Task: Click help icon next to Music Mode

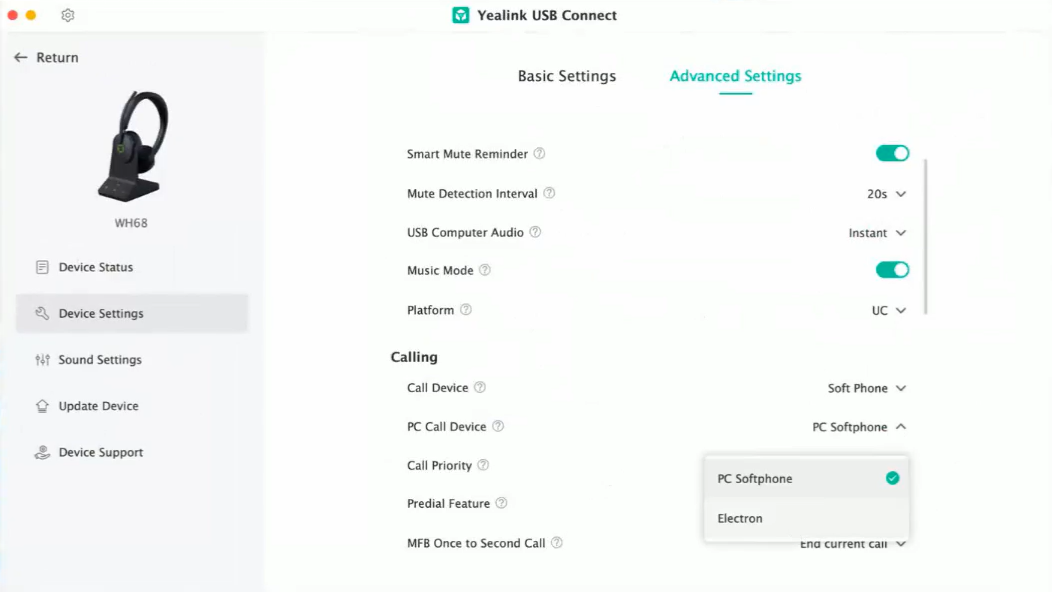Action: [484, 270]
